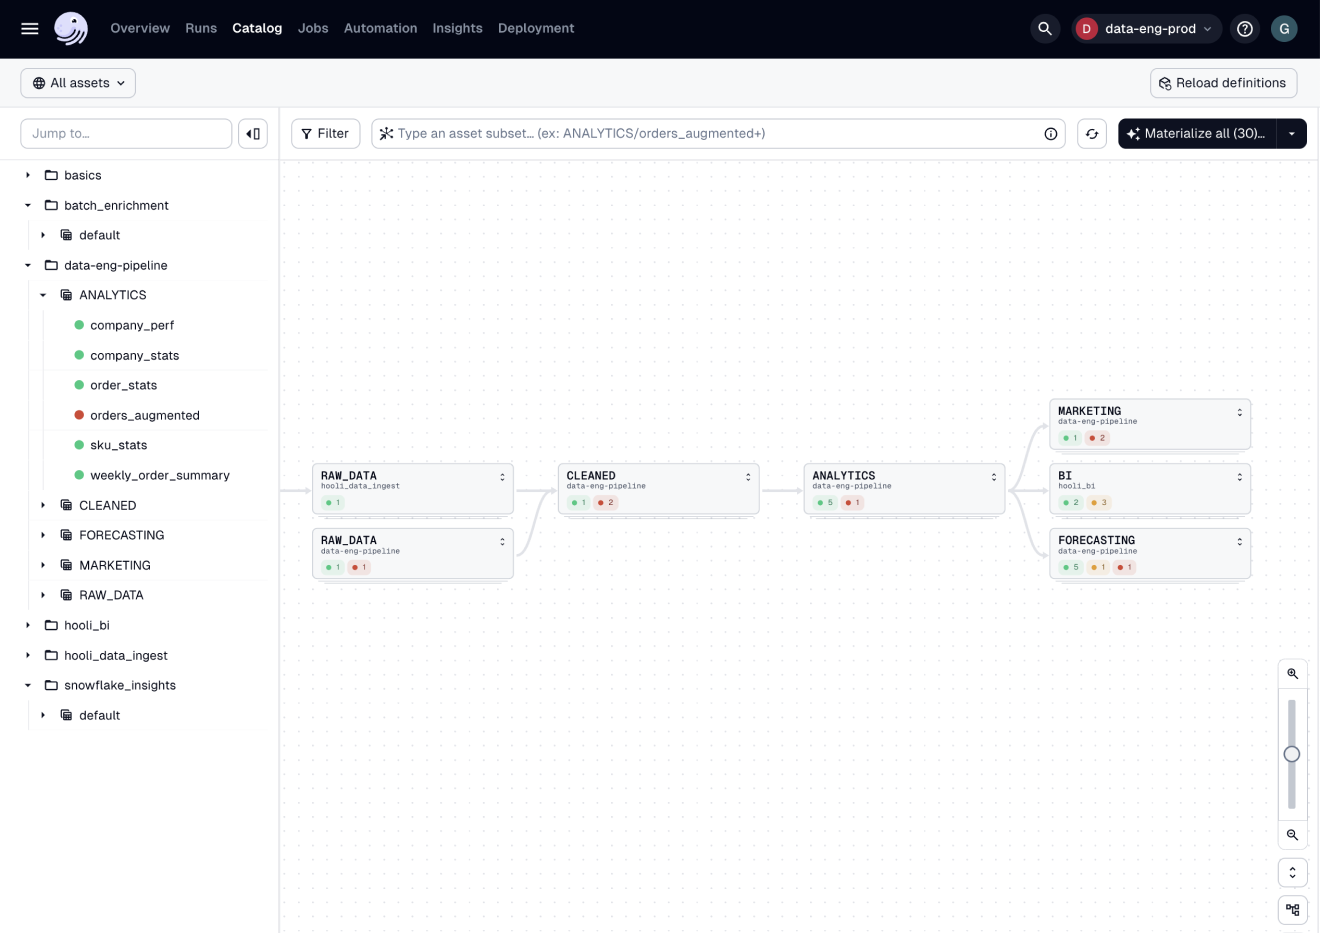Image resolution: width=1320 pixels, height=933 pixels.
Task: Click the re-layout graph icon at bottom right
Action: click(1292, 909)
